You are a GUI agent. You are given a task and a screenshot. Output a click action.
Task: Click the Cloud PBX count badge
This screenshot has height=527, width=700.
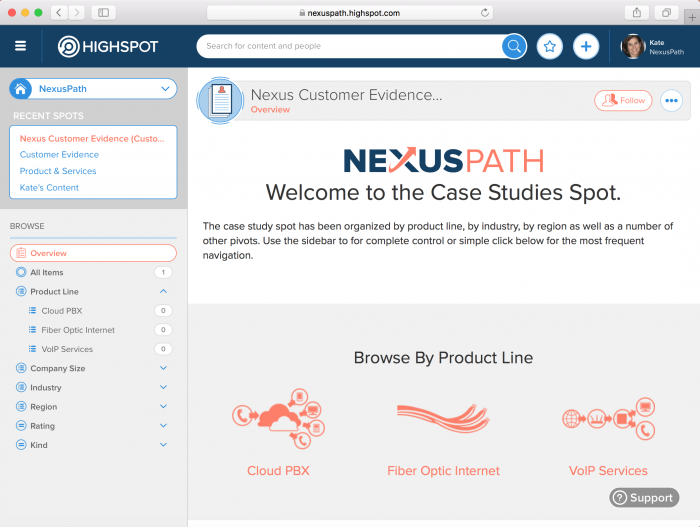[163, 310]
